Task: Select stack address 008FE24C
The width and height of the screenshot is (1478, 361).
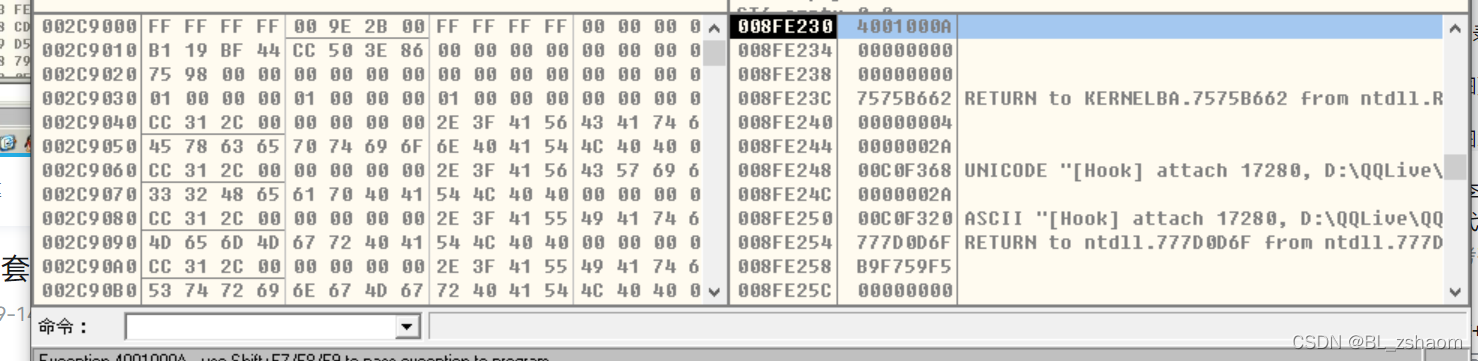Action: click(784, 194)
